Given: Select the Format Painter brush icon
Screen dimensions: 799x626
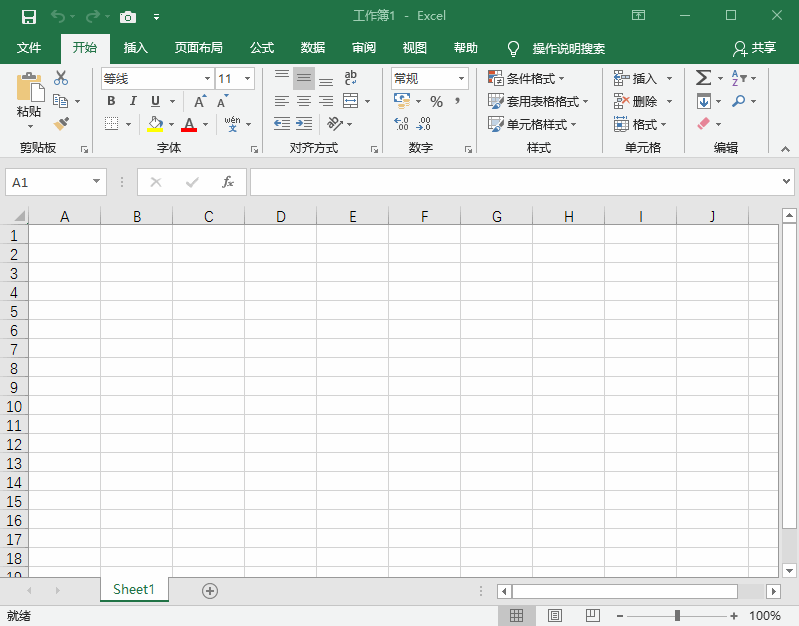Looking at the screenshot, I should click(61, 124).
